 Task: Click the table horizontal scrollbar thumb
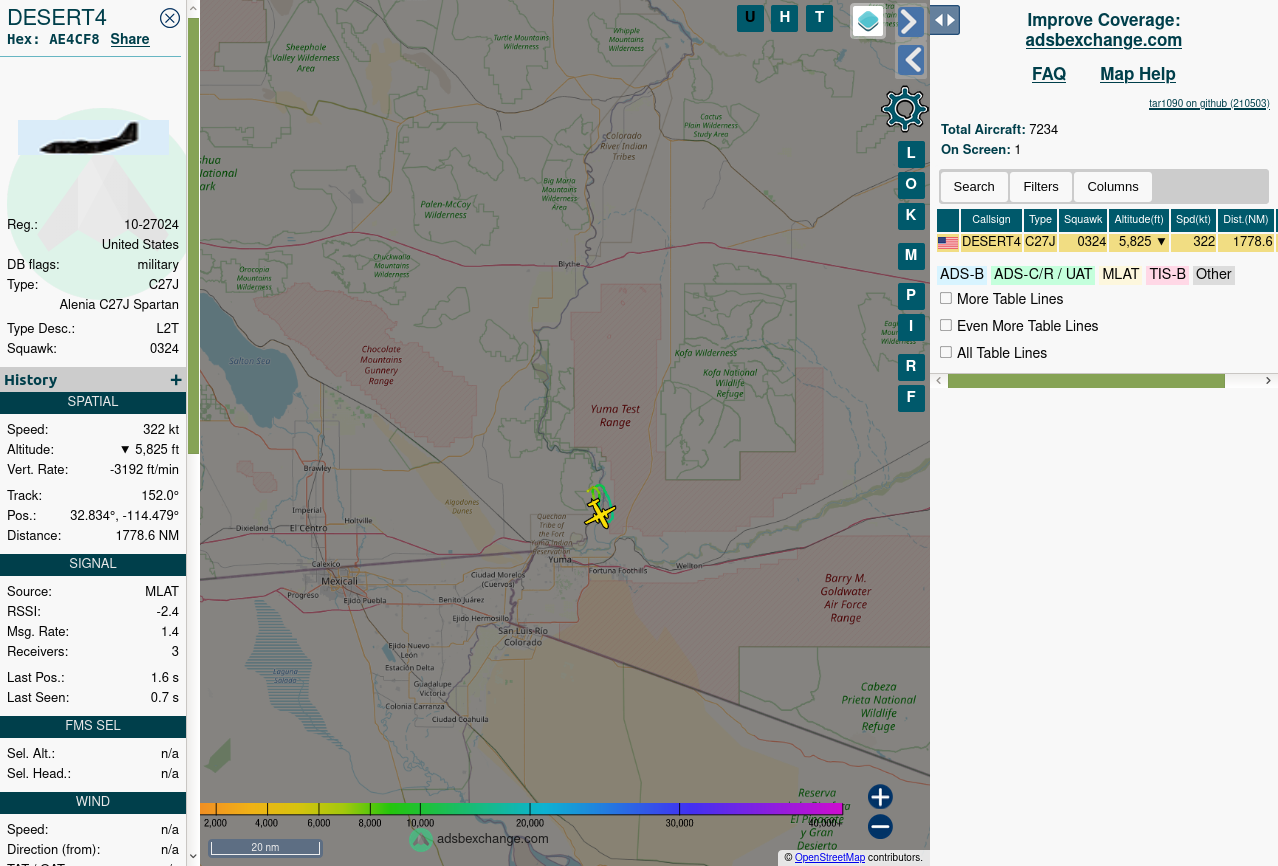pyautogui.click(x=1086, y=381)
